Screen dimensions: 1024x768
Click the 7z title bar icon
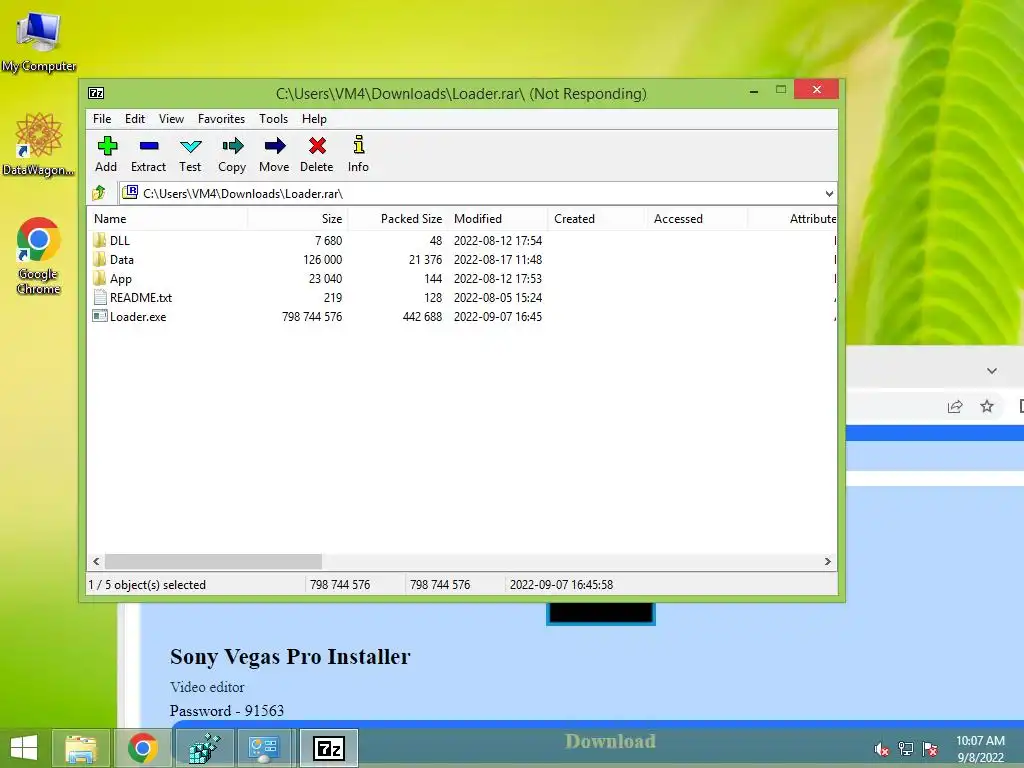tap(96, 93)
